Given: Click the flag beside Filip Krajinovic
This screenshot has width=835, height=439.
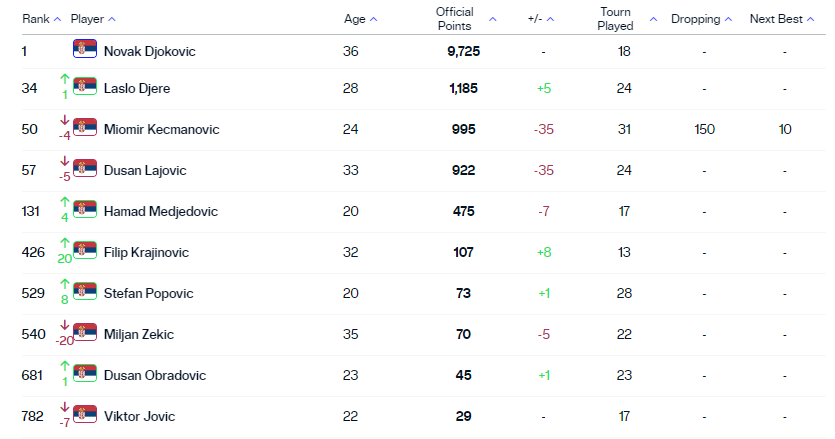Looking at the screenshot, I should click(x=84, y=250).
